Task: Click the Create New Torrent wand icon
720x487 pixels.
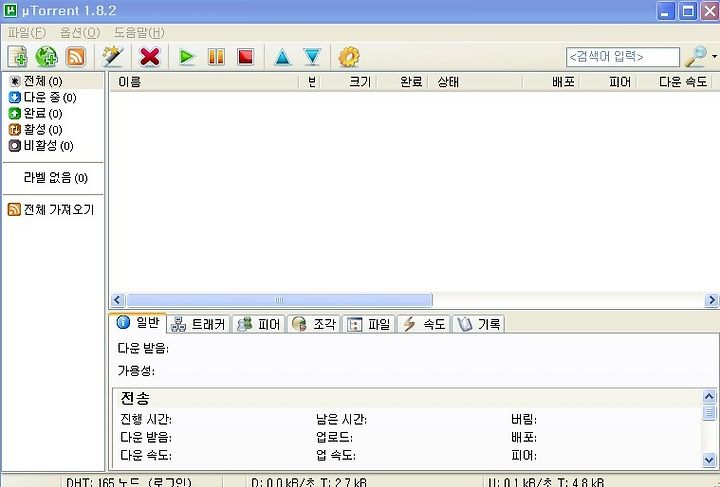Action: click(113, 57)
